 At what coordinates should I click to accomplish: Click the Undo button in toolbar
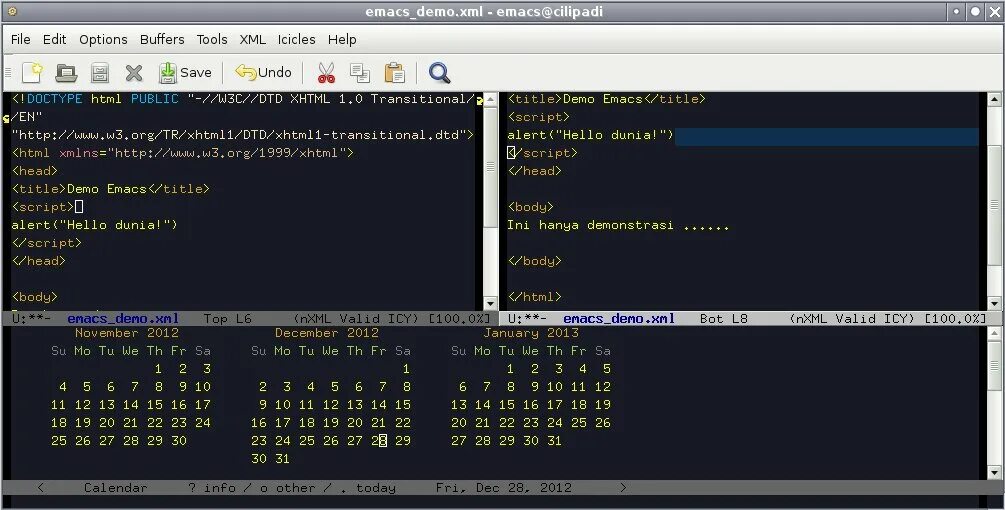pyautogui.click(x=263, y=72)
